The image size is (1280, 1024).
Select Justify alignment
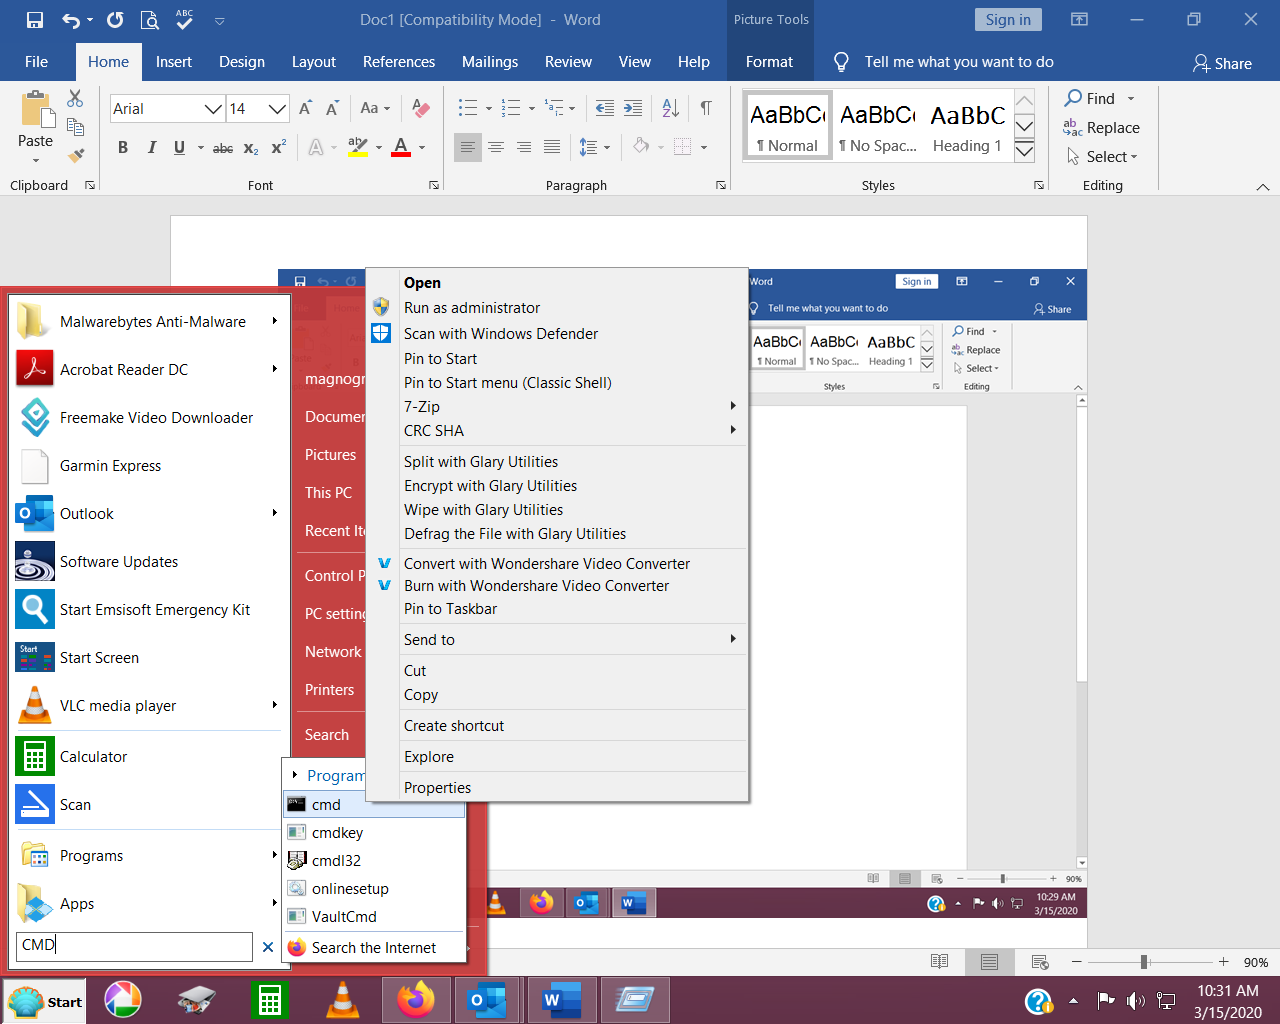pos(551,147)
